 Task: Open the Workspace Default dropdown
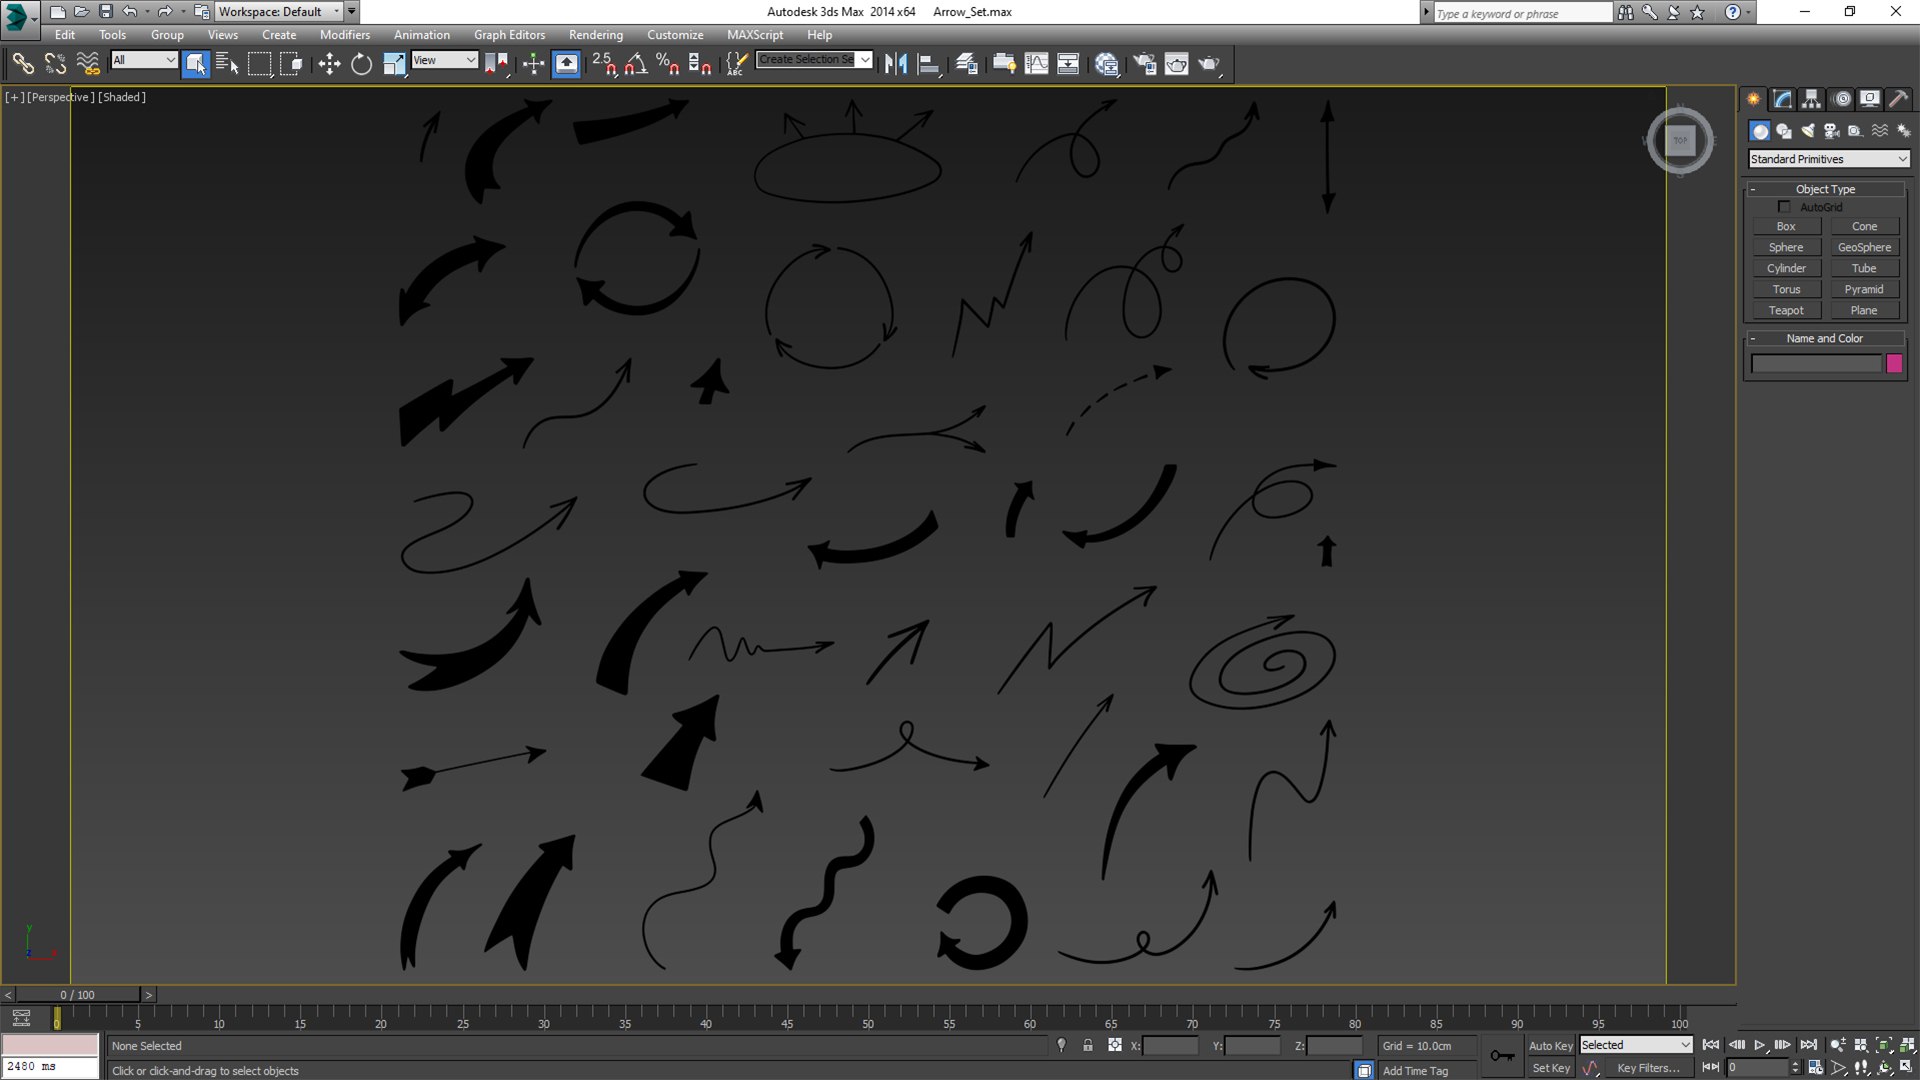(x=278, y=12)
